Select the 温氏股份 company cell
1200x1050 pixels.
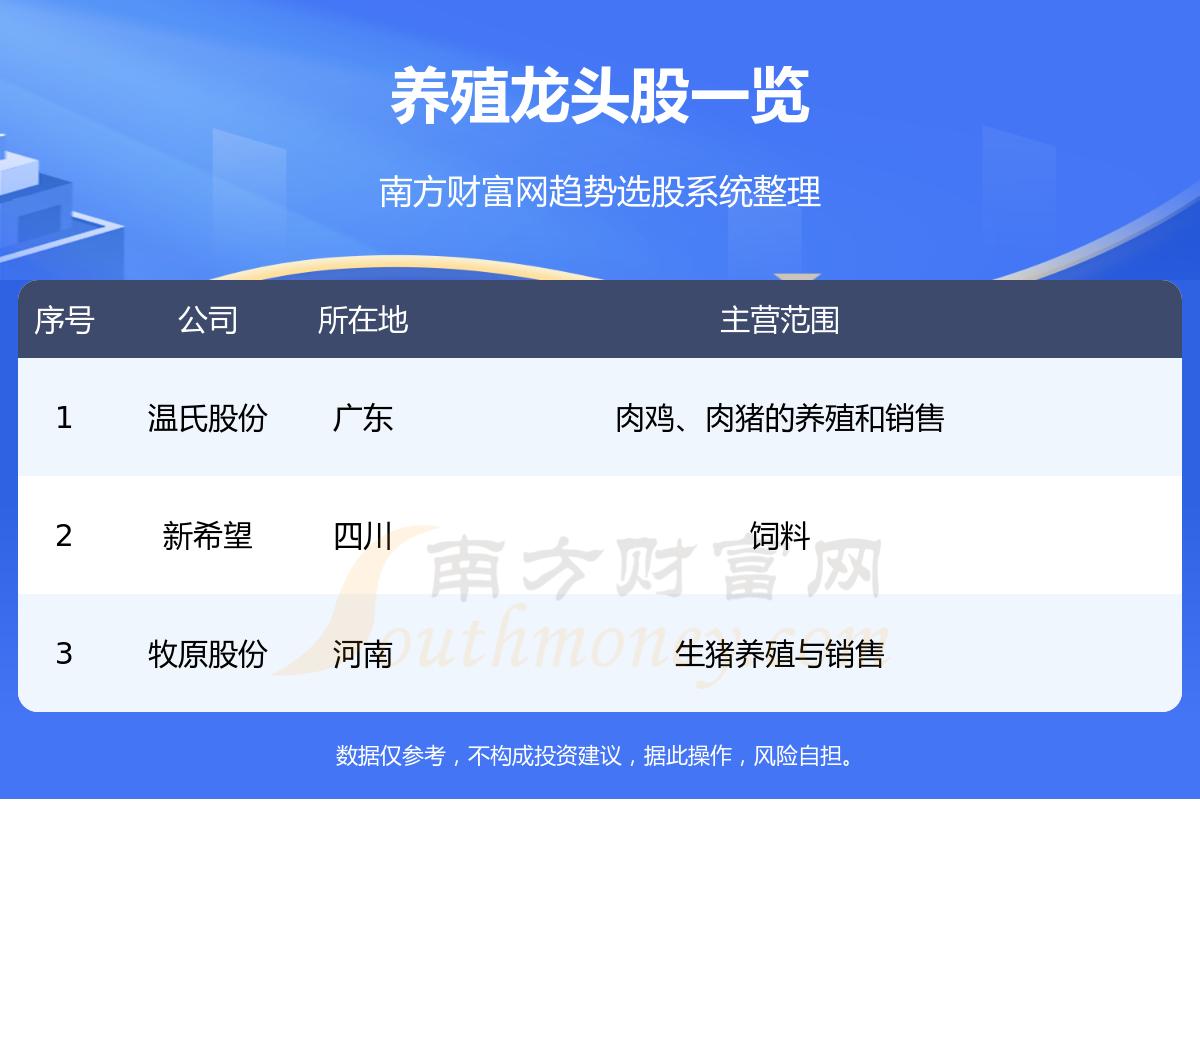(208, 417)
